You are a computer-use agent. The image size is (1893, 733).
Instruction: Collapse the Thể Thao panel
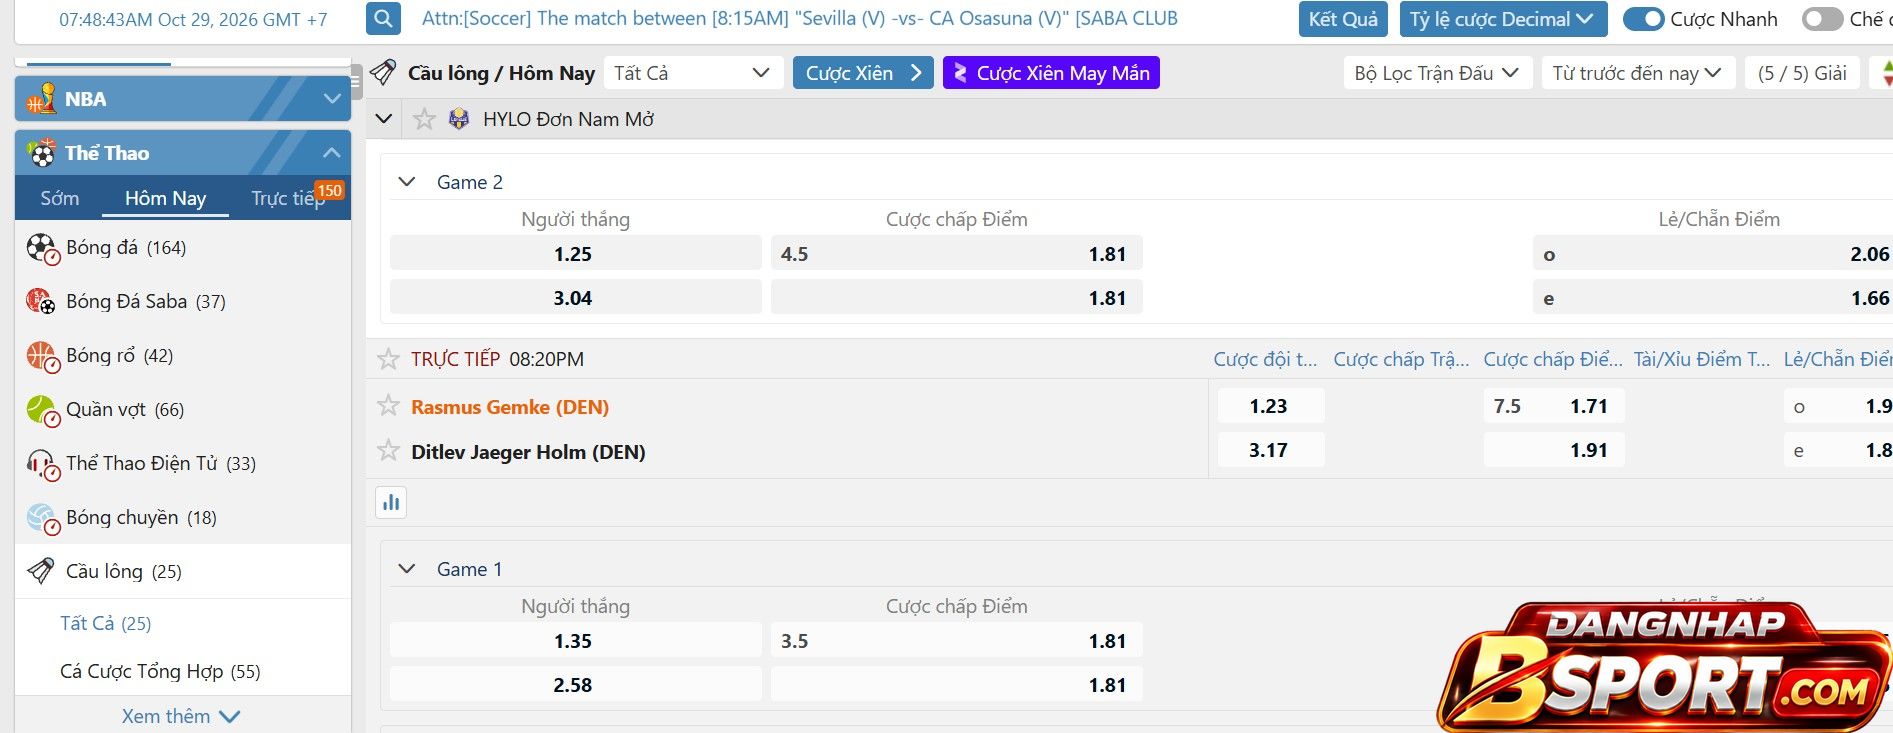tap(332, 153)
